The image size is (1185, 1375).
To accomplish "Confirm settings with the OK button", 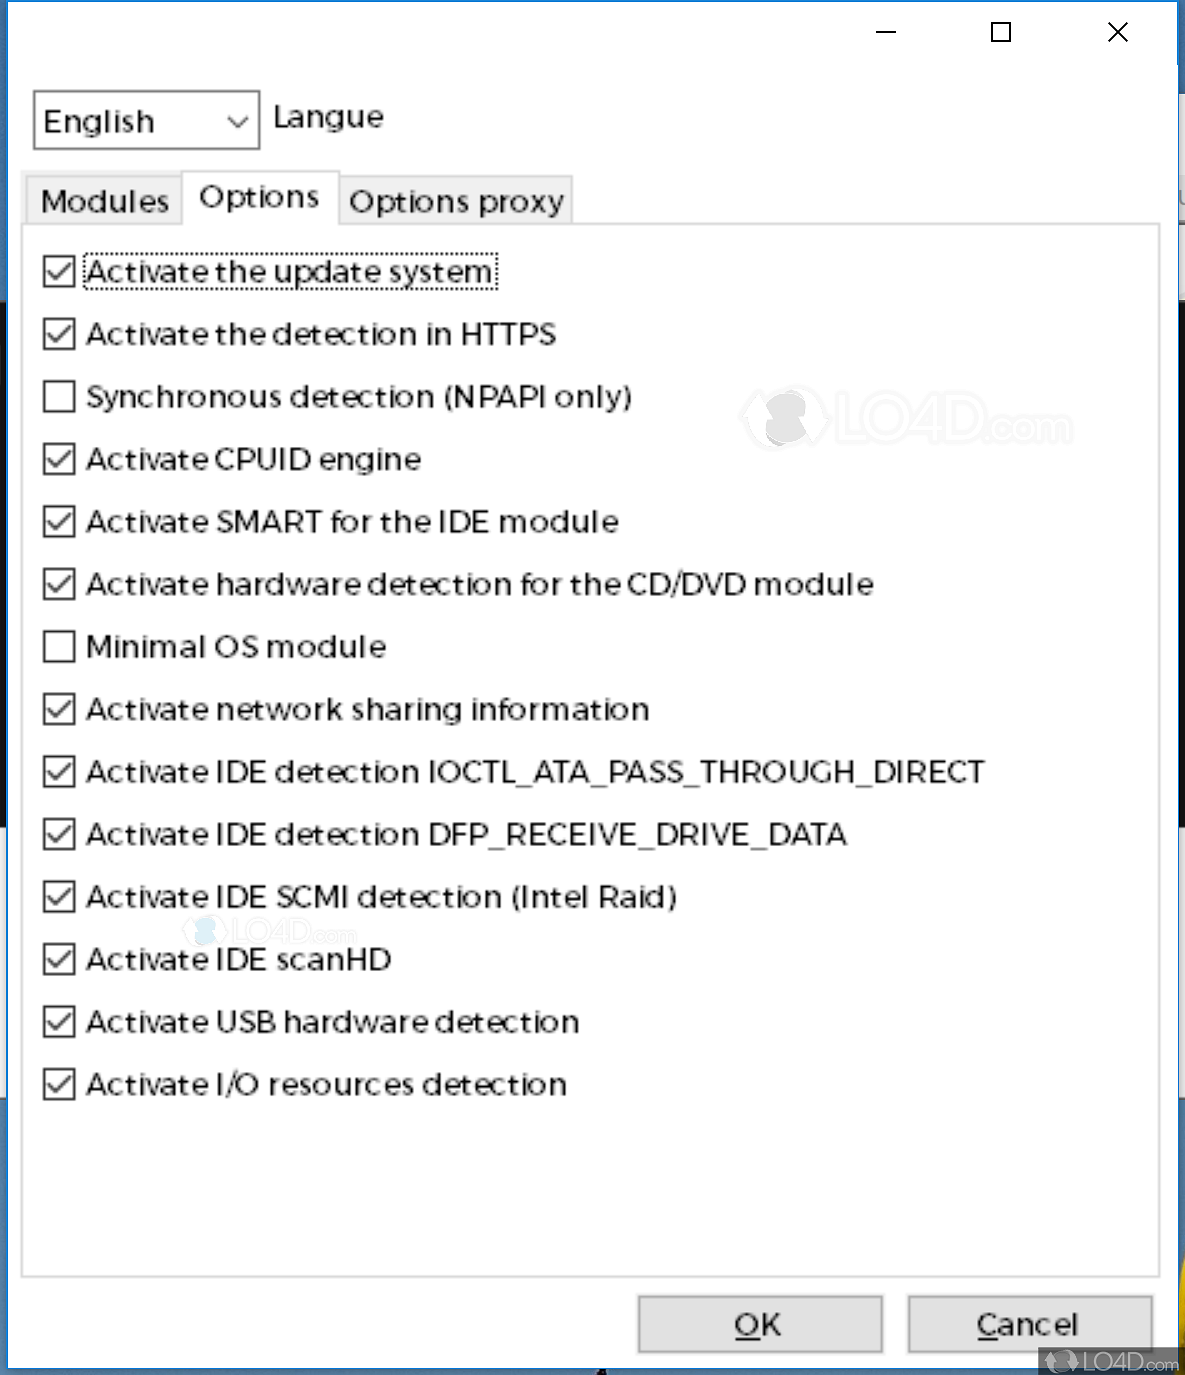I will pyautogui.click(x=759, y=1323).
